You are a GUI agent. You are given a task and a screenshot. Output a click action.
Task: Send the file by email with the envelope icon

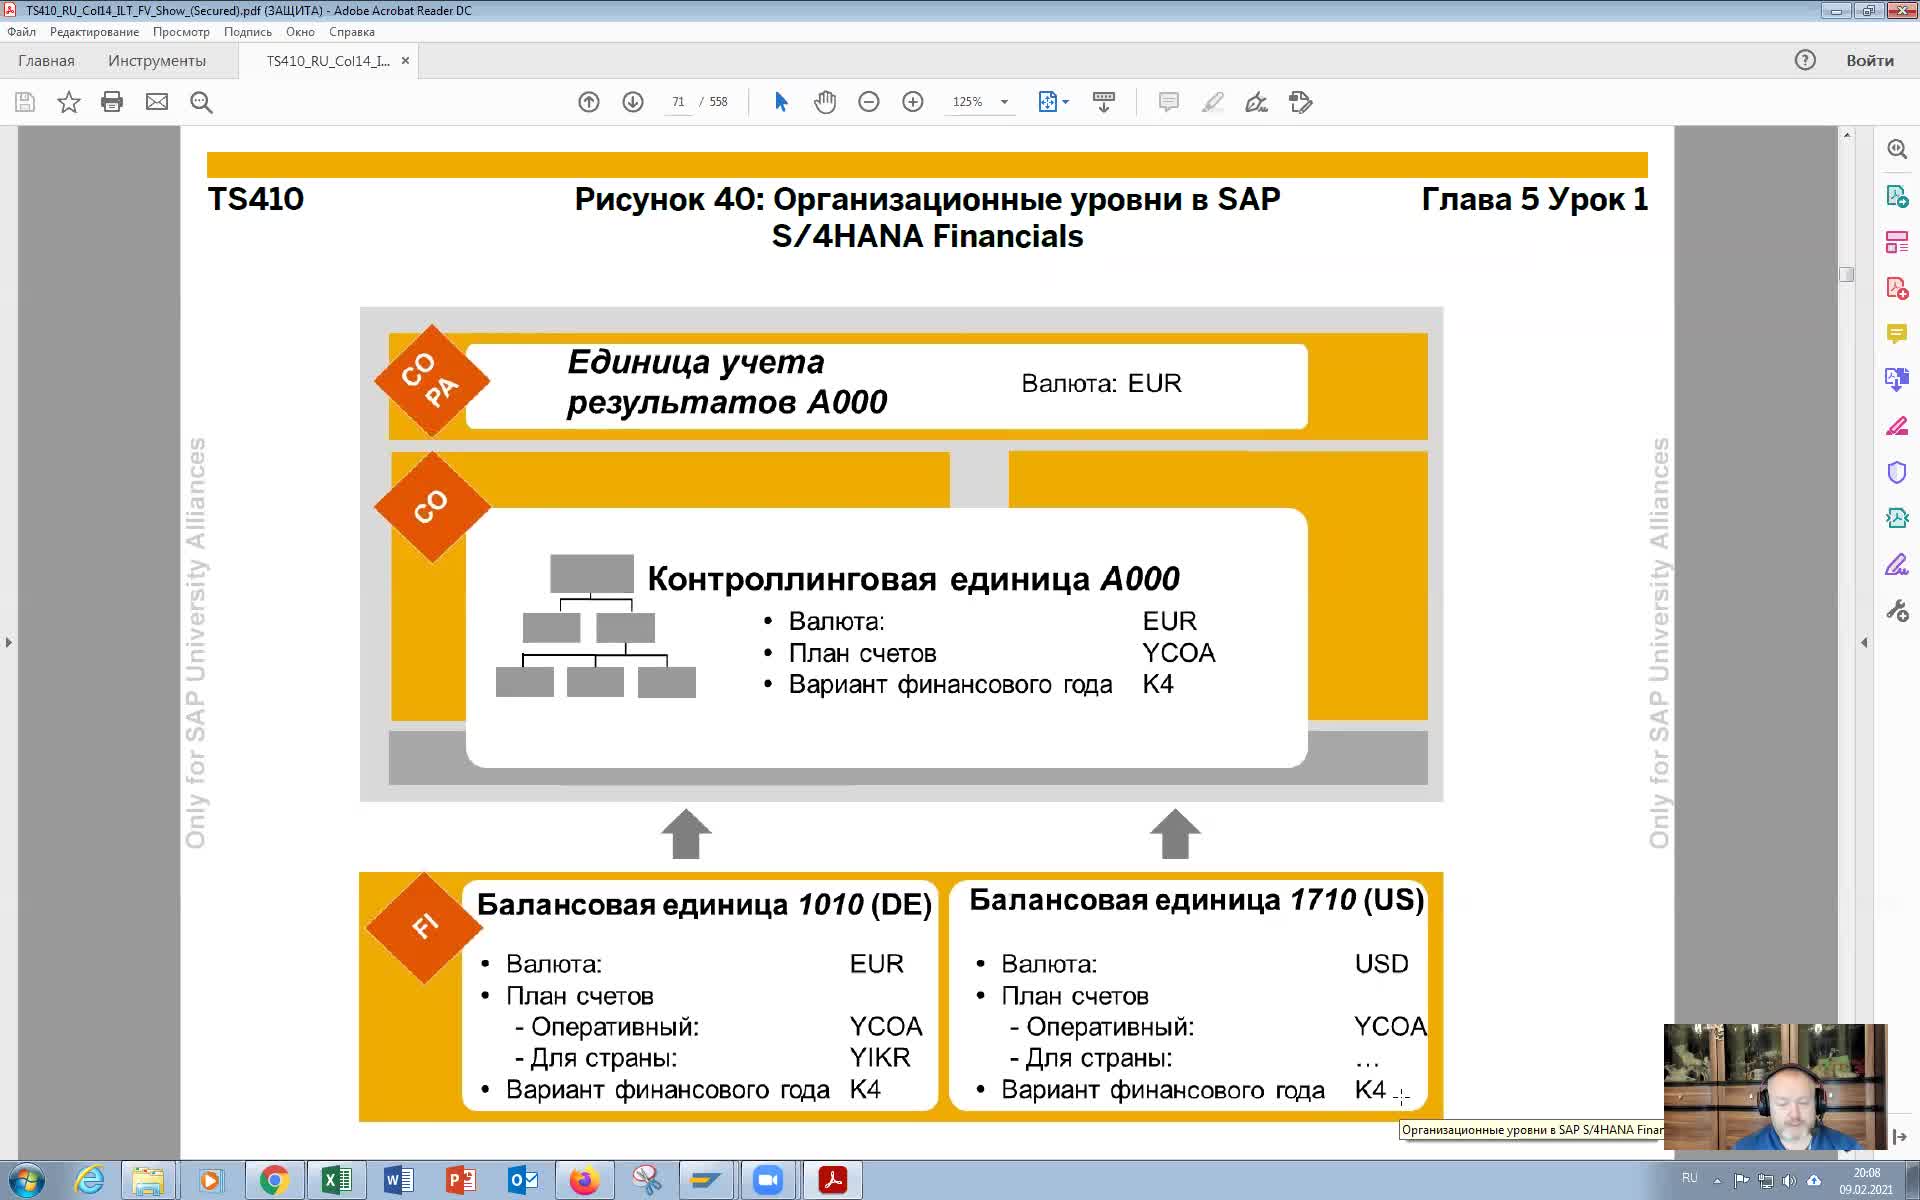(x=157, y=102)
